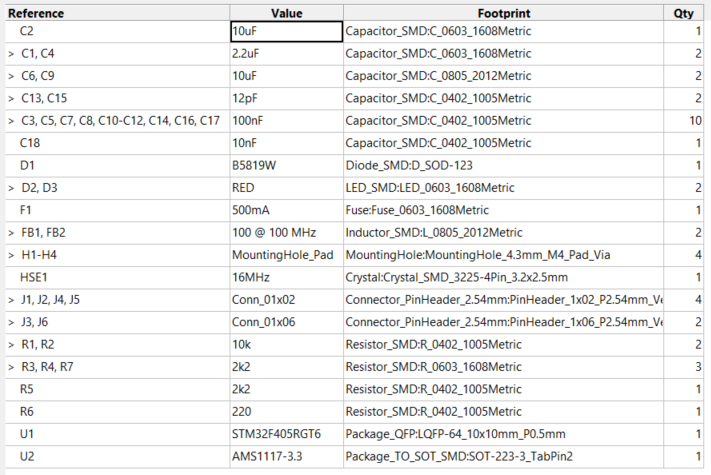711x475 pixels.
Task: Select the 10uF value cell for C2
Action: 286,32
